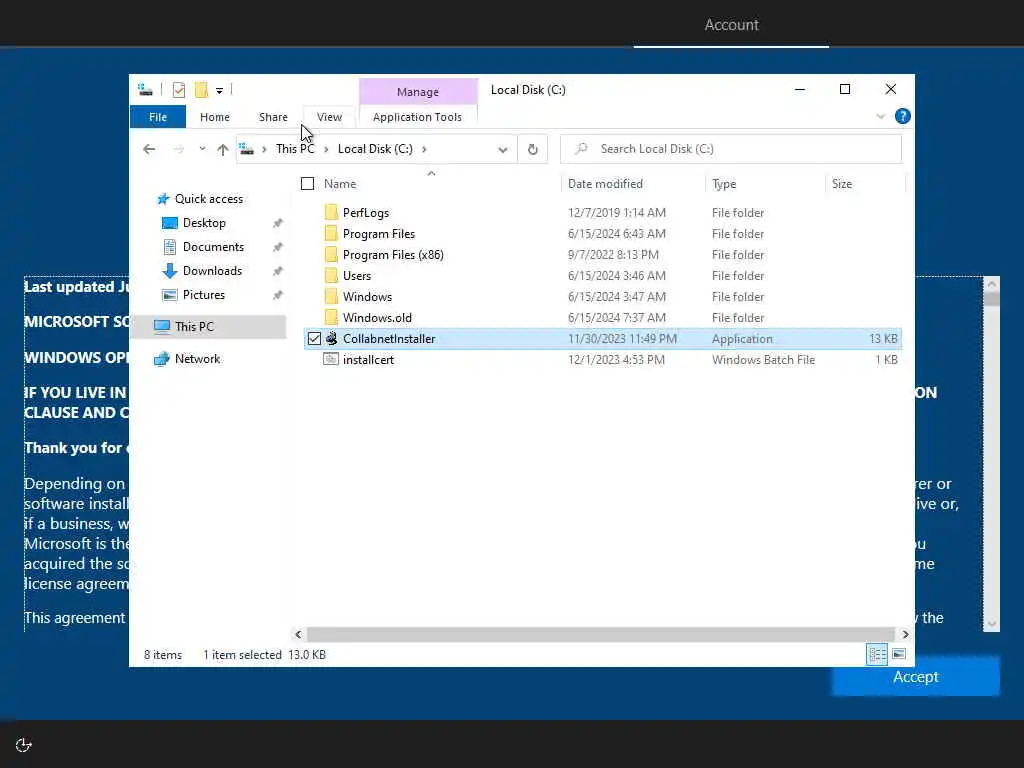Sort by the Size column header
The height and width of the screenshot is (768, 1024).
(842, 184)
